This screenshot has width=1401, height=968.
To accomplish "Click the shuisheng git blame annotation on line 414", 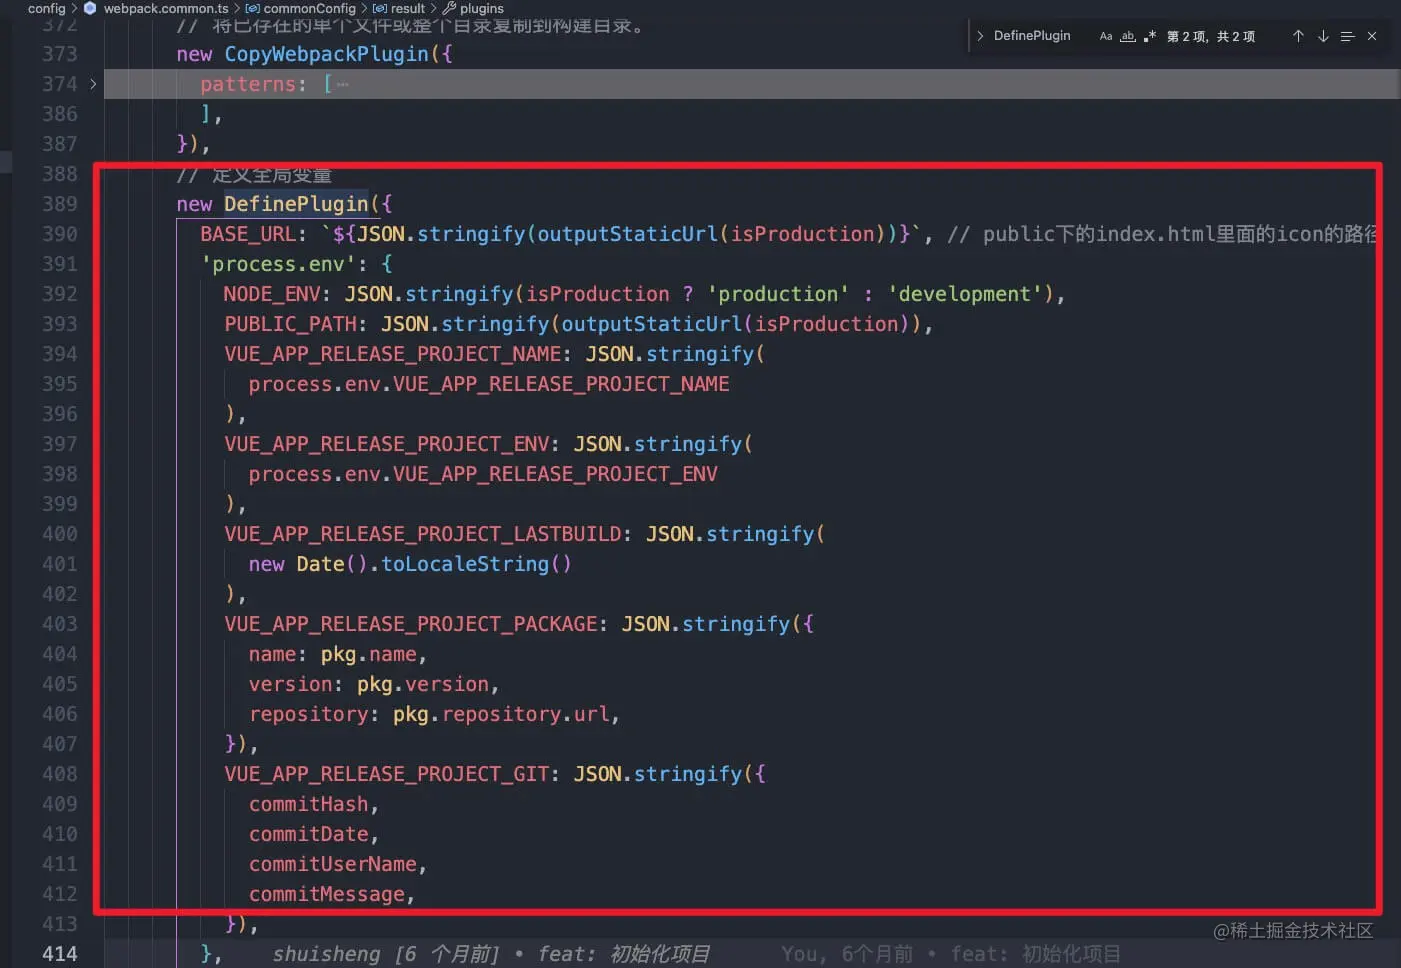I will pos(491,954).
